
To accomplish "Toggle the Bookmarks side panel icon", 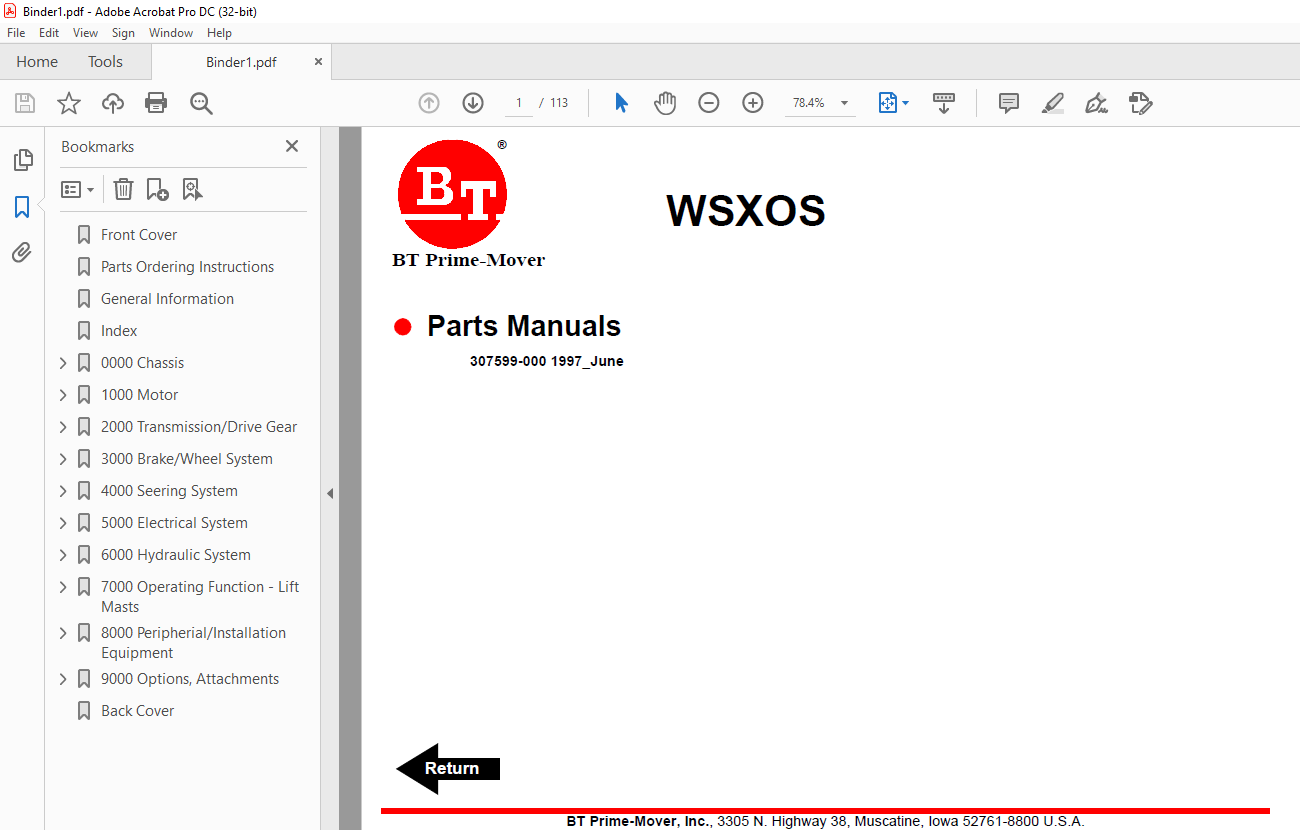I will point(22,207).
